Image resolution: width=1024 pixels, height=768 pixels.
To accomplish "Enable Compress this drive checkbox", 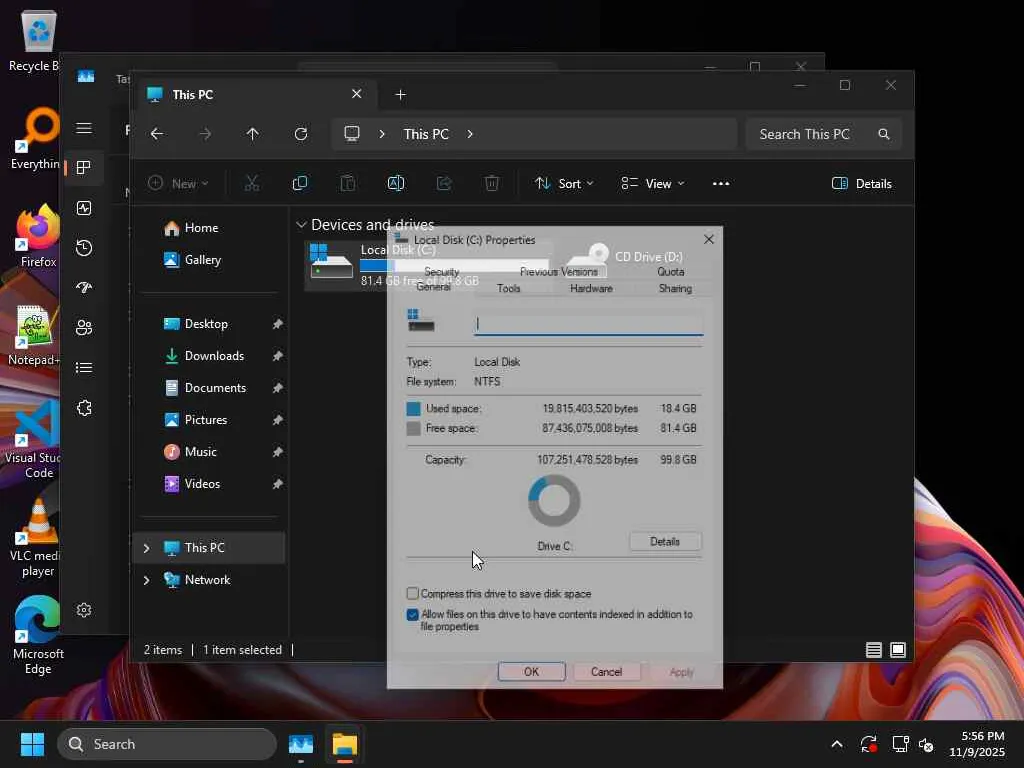I will (x=413, y=594).
